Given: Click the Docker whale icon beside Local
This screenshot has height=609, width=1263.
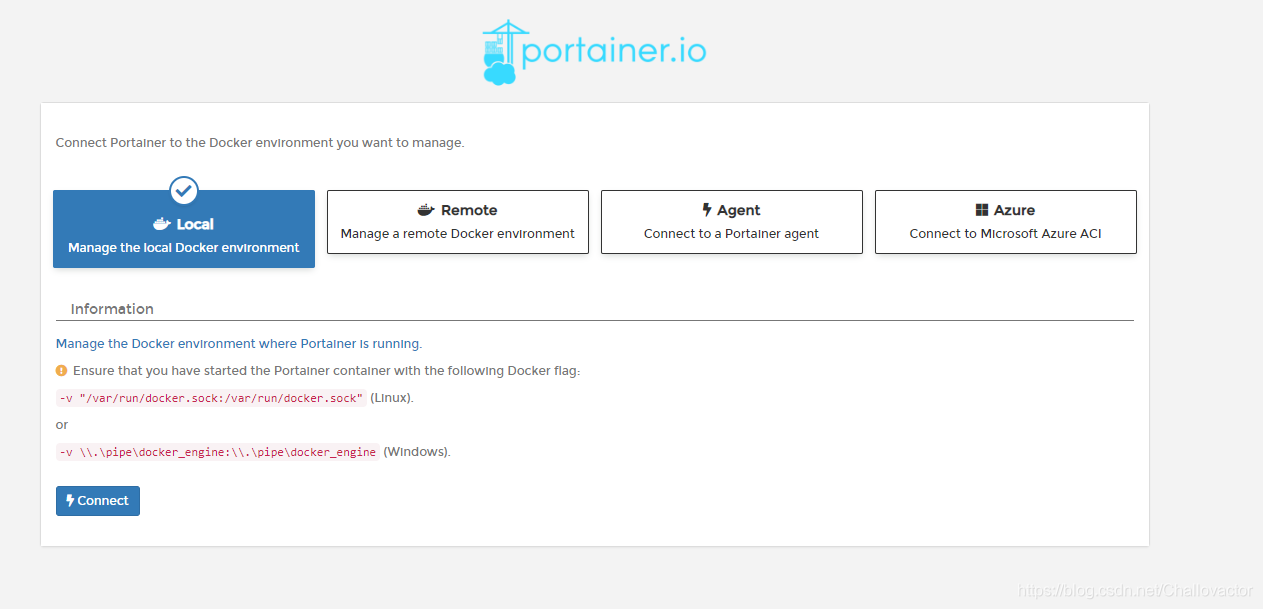Looking at the screenshot, I should tap(163, 224).
